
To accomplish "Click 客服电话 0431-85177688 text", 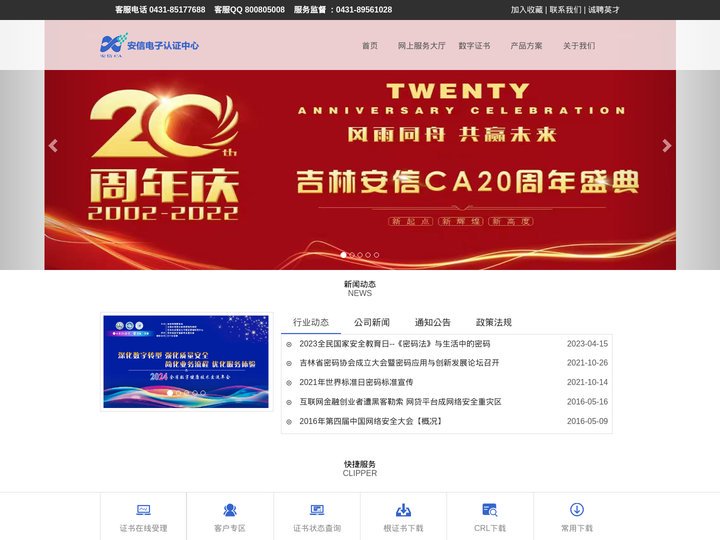I will click(x=160, y=10).
